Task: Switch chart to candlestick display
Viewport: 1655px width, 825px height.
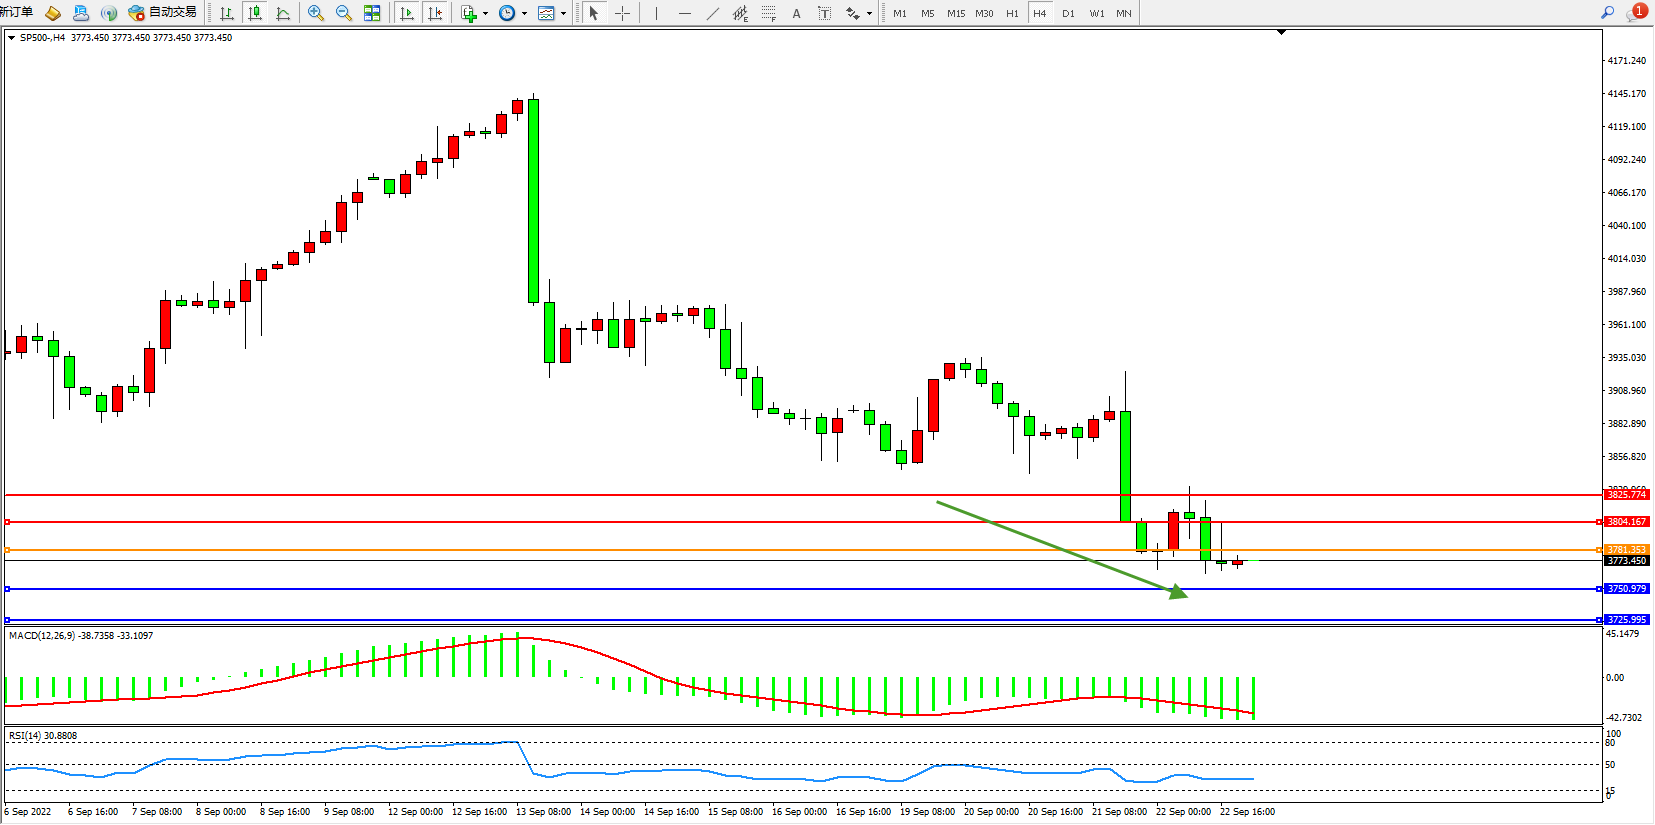Action: coord(255,13)
